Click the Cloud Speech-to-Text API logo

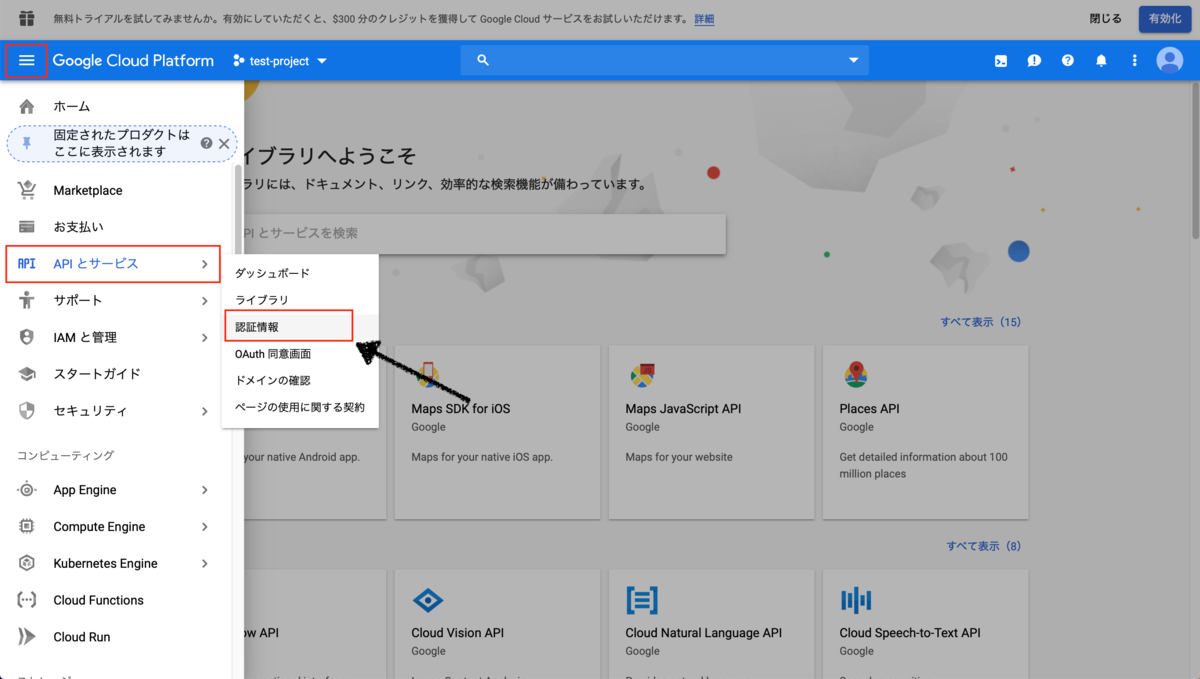click(856, 600)
